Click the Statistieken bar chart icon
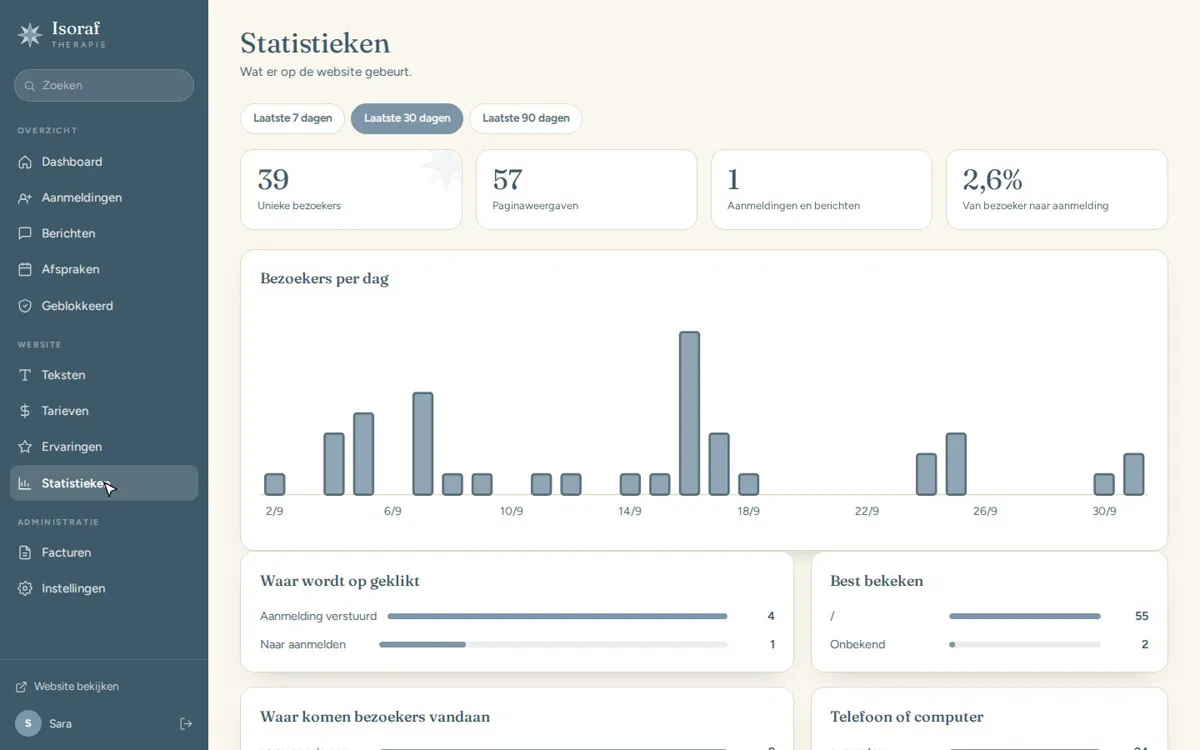Screen dimensions: 1200x750 click(x=25, y=483)
